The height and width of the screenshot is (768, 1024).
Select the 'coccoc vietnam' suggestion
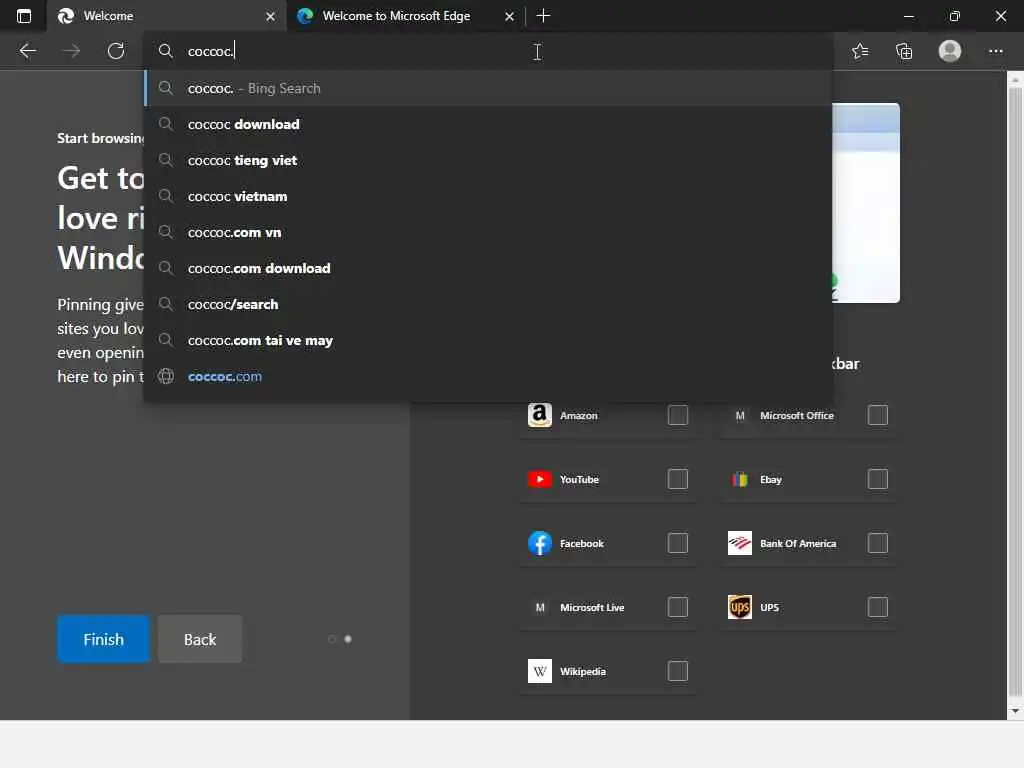tap(488, 196)
